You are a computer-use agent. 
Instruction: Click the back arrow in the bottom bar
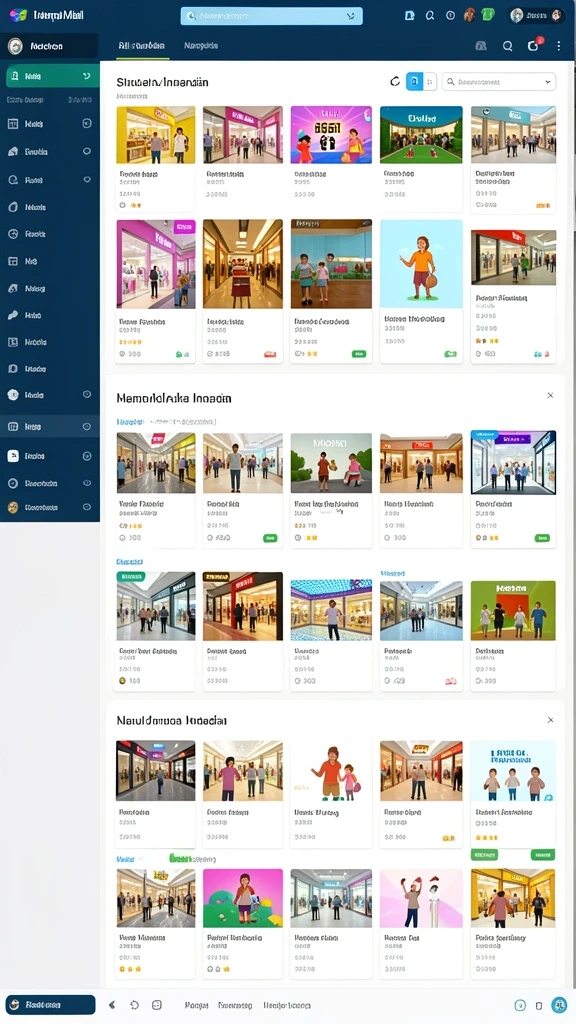pyautogui.click(x=112, y=1005)
